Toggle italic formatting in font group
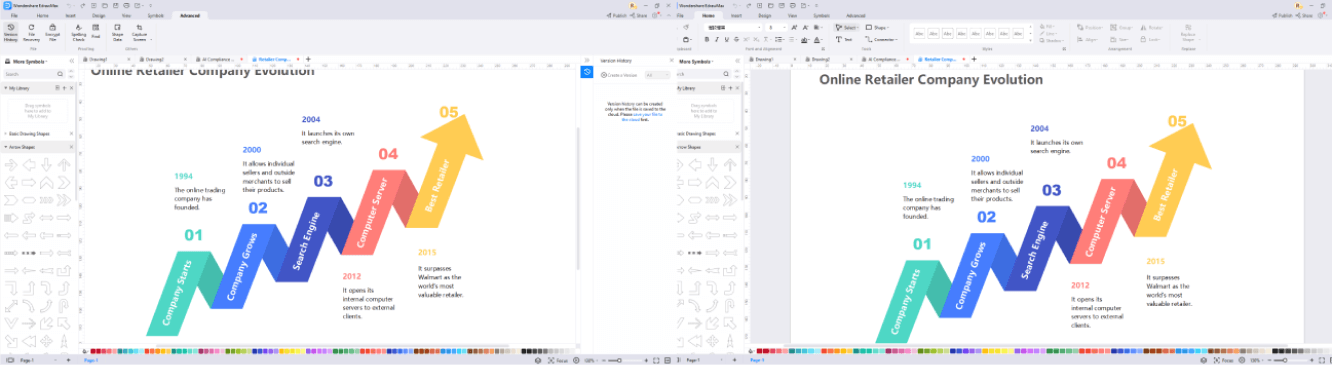1332x365 pixels. click(x=717, y=40)
